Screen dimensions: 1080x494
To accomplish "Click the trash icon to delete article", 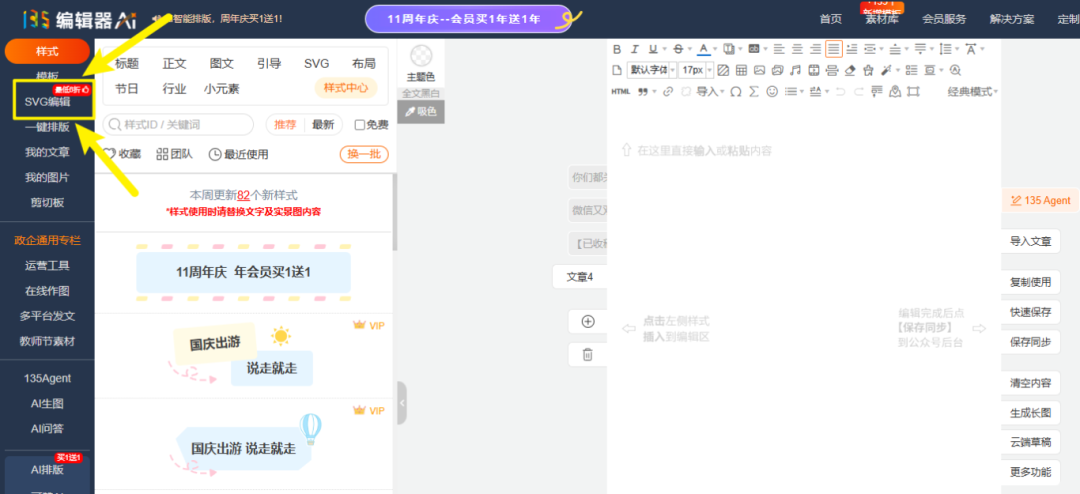I will click(588, 354).
